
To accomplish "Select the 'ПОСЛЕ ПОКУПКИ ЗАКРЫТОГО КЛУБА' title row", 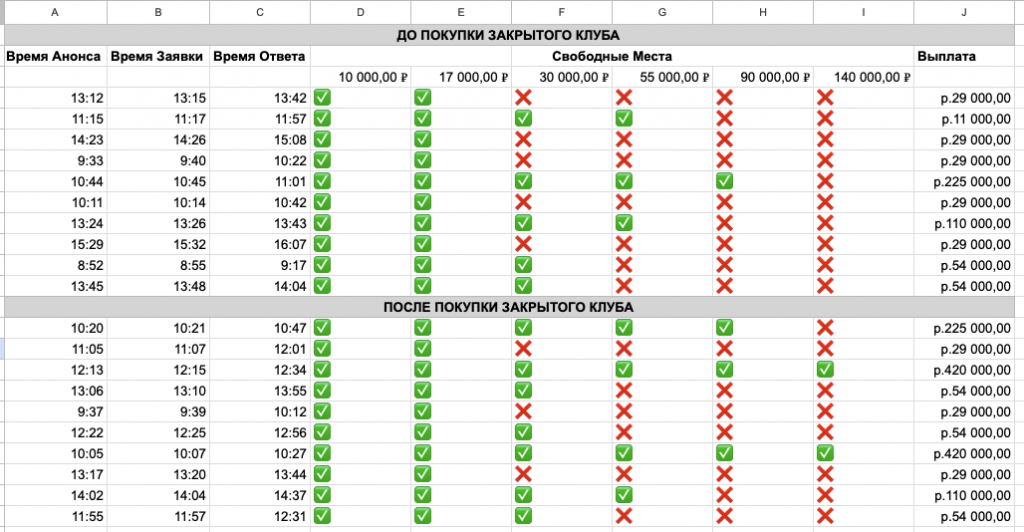I will point(509,307).
